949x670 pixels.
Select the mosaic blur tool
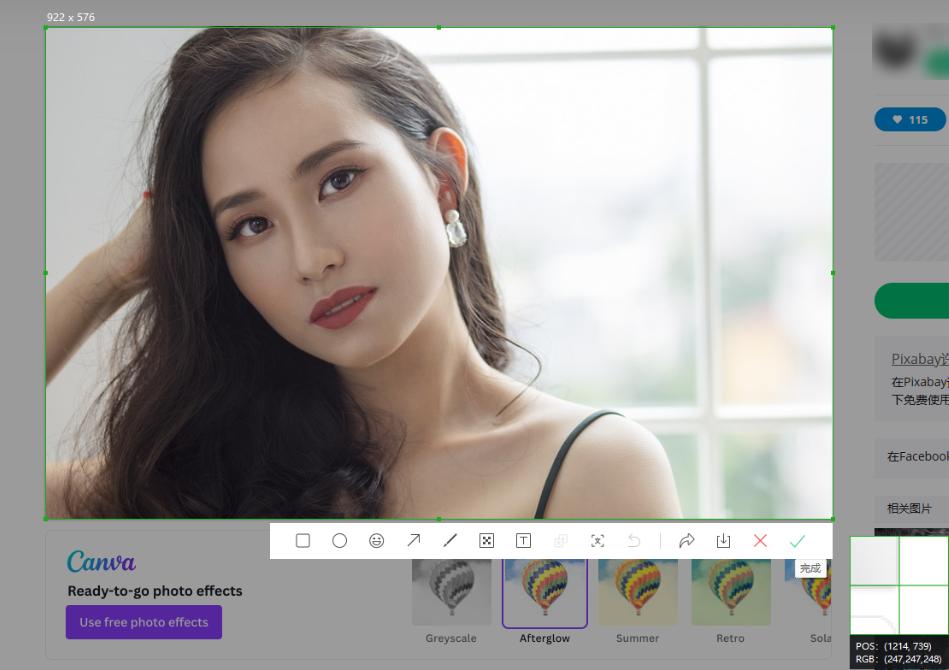pyautogui.click(x=487, y=540)
